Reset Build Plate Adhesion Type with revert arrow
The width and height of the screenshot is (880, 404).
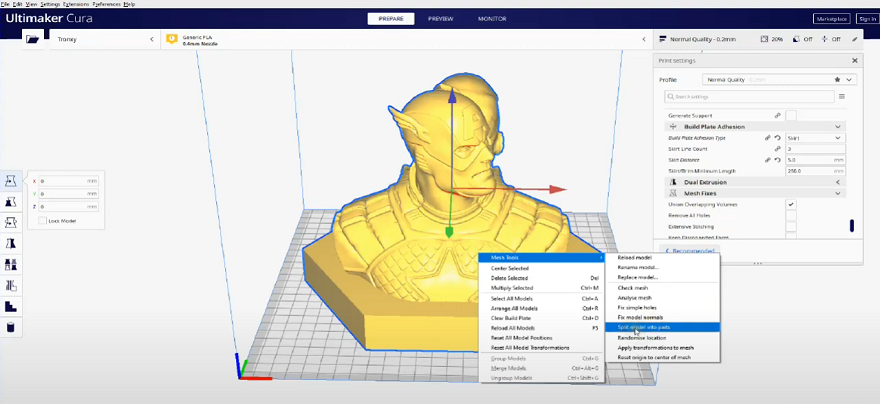777,137
